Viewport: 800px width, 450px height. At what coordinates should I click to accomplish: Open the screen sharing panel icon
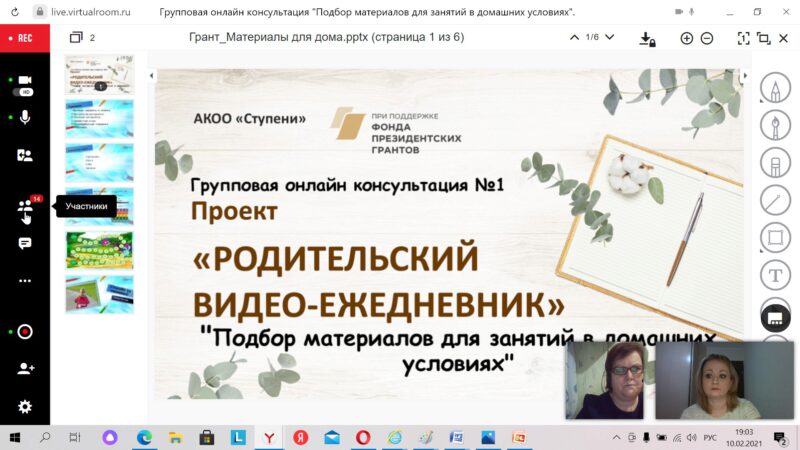(x=24, y=155)
